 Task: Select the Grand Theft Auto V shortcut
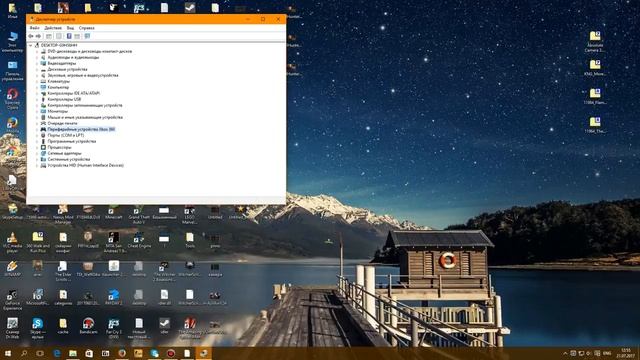(x=139, y=215)
